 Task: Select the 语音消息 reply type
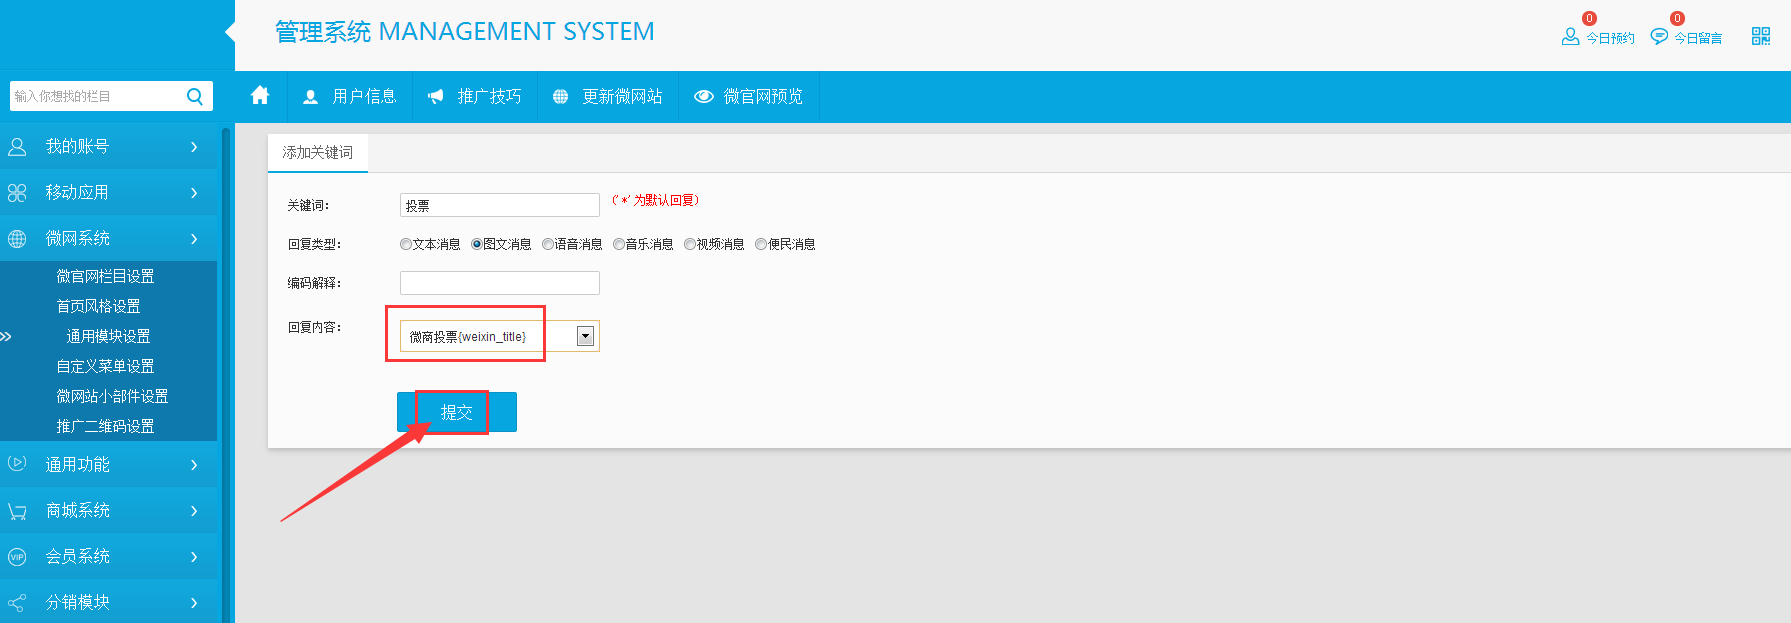tap(548, 244)
